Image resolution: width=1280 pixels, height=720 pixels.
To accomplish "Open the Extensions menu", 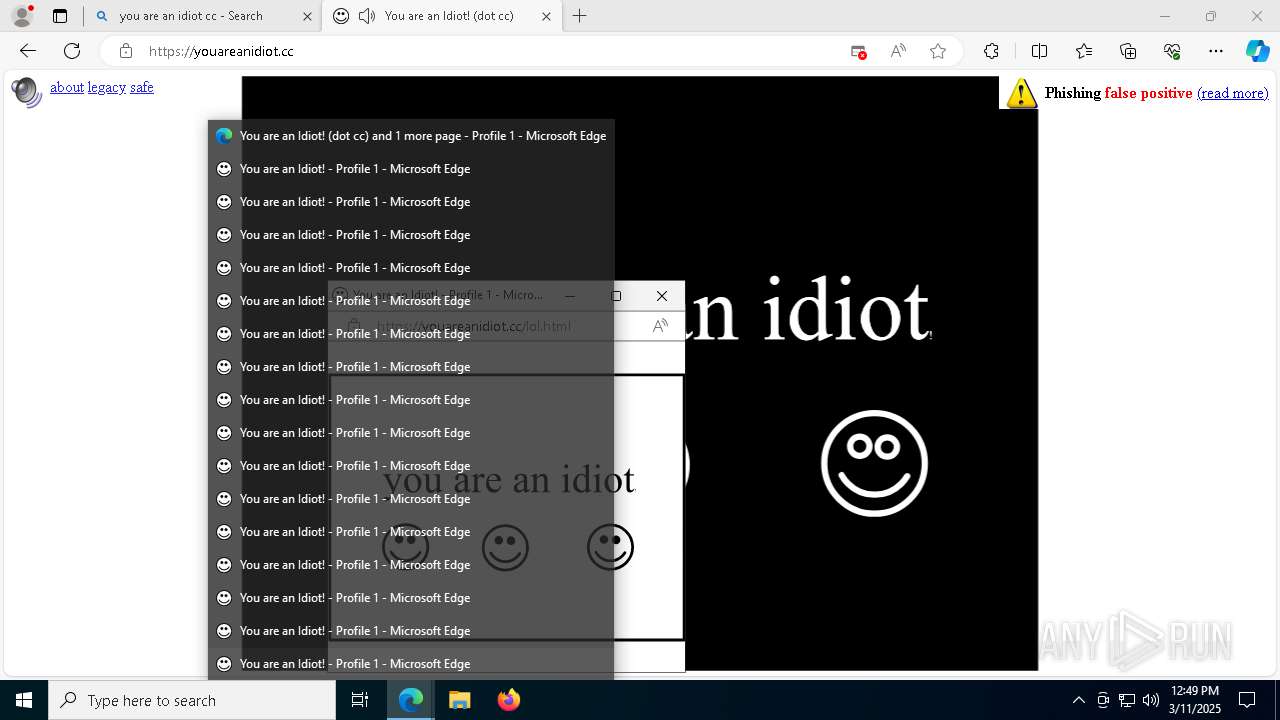I will click(991, 51).
